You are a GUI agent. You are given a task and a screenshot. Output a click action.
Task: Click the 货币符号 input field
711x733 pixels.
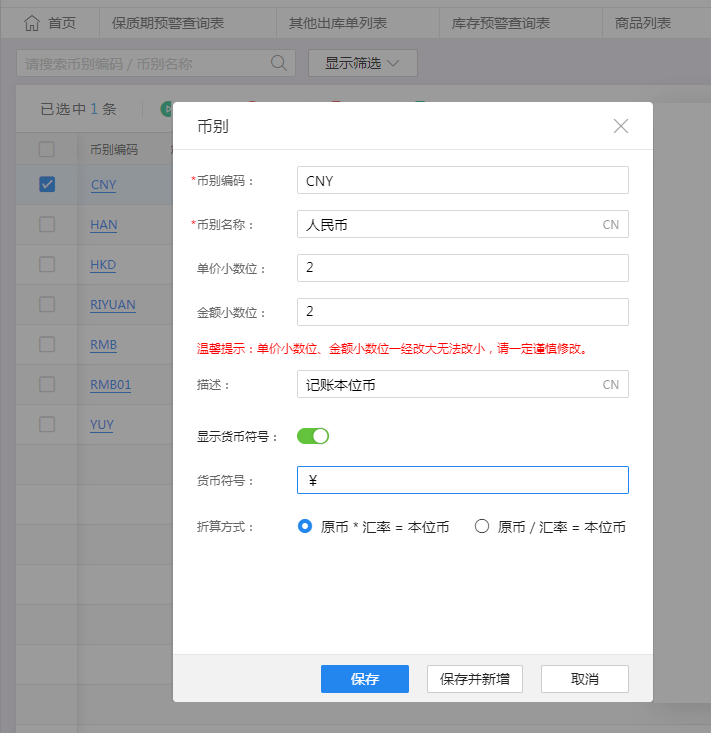tap(462, 480)
